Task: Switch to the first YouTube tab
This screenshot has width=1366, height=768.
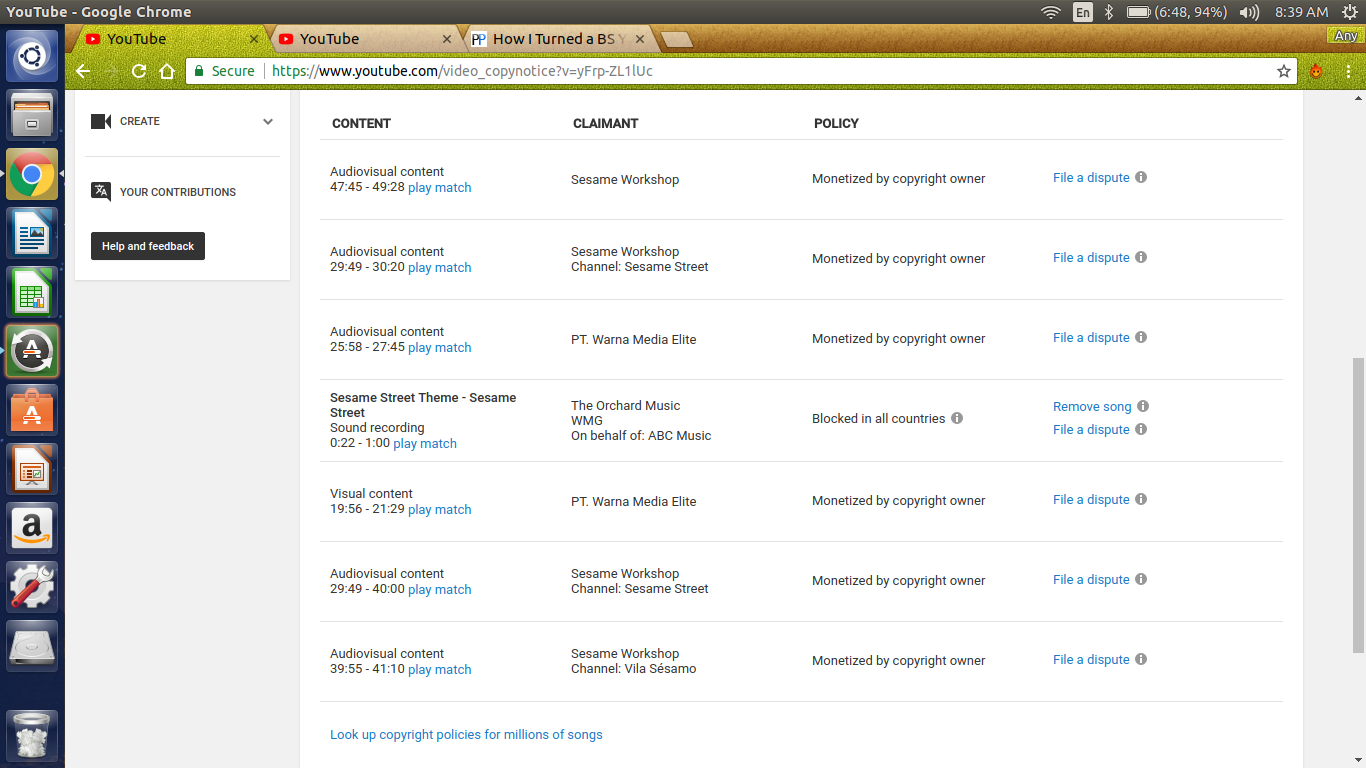Action: tap(165, 39)
